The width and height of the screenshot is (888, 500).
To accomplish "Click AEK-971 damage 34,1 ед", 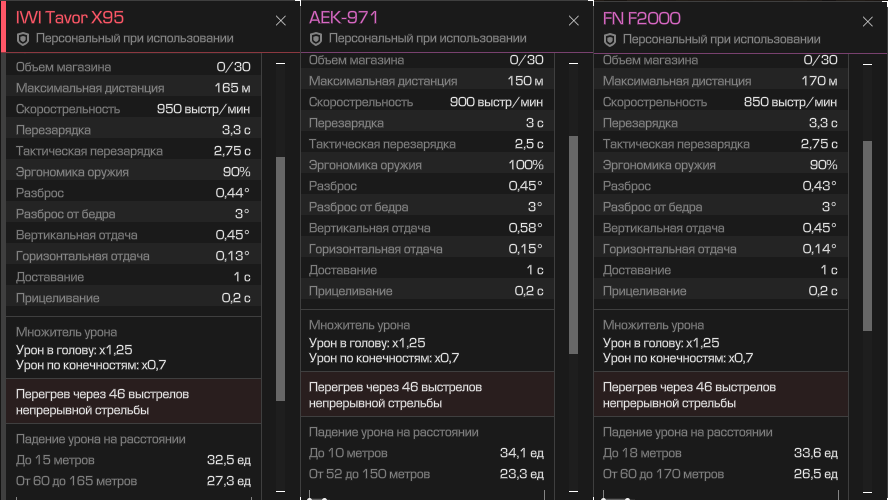I will pos(522,453).
